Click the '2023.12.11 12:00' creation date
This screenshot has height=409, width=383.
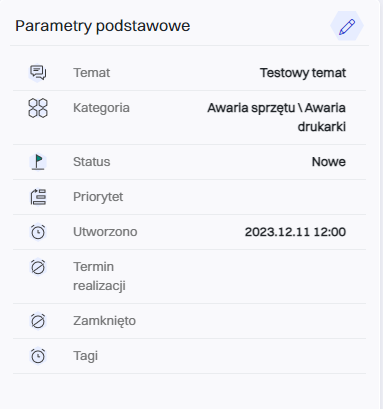click(295, 232)
